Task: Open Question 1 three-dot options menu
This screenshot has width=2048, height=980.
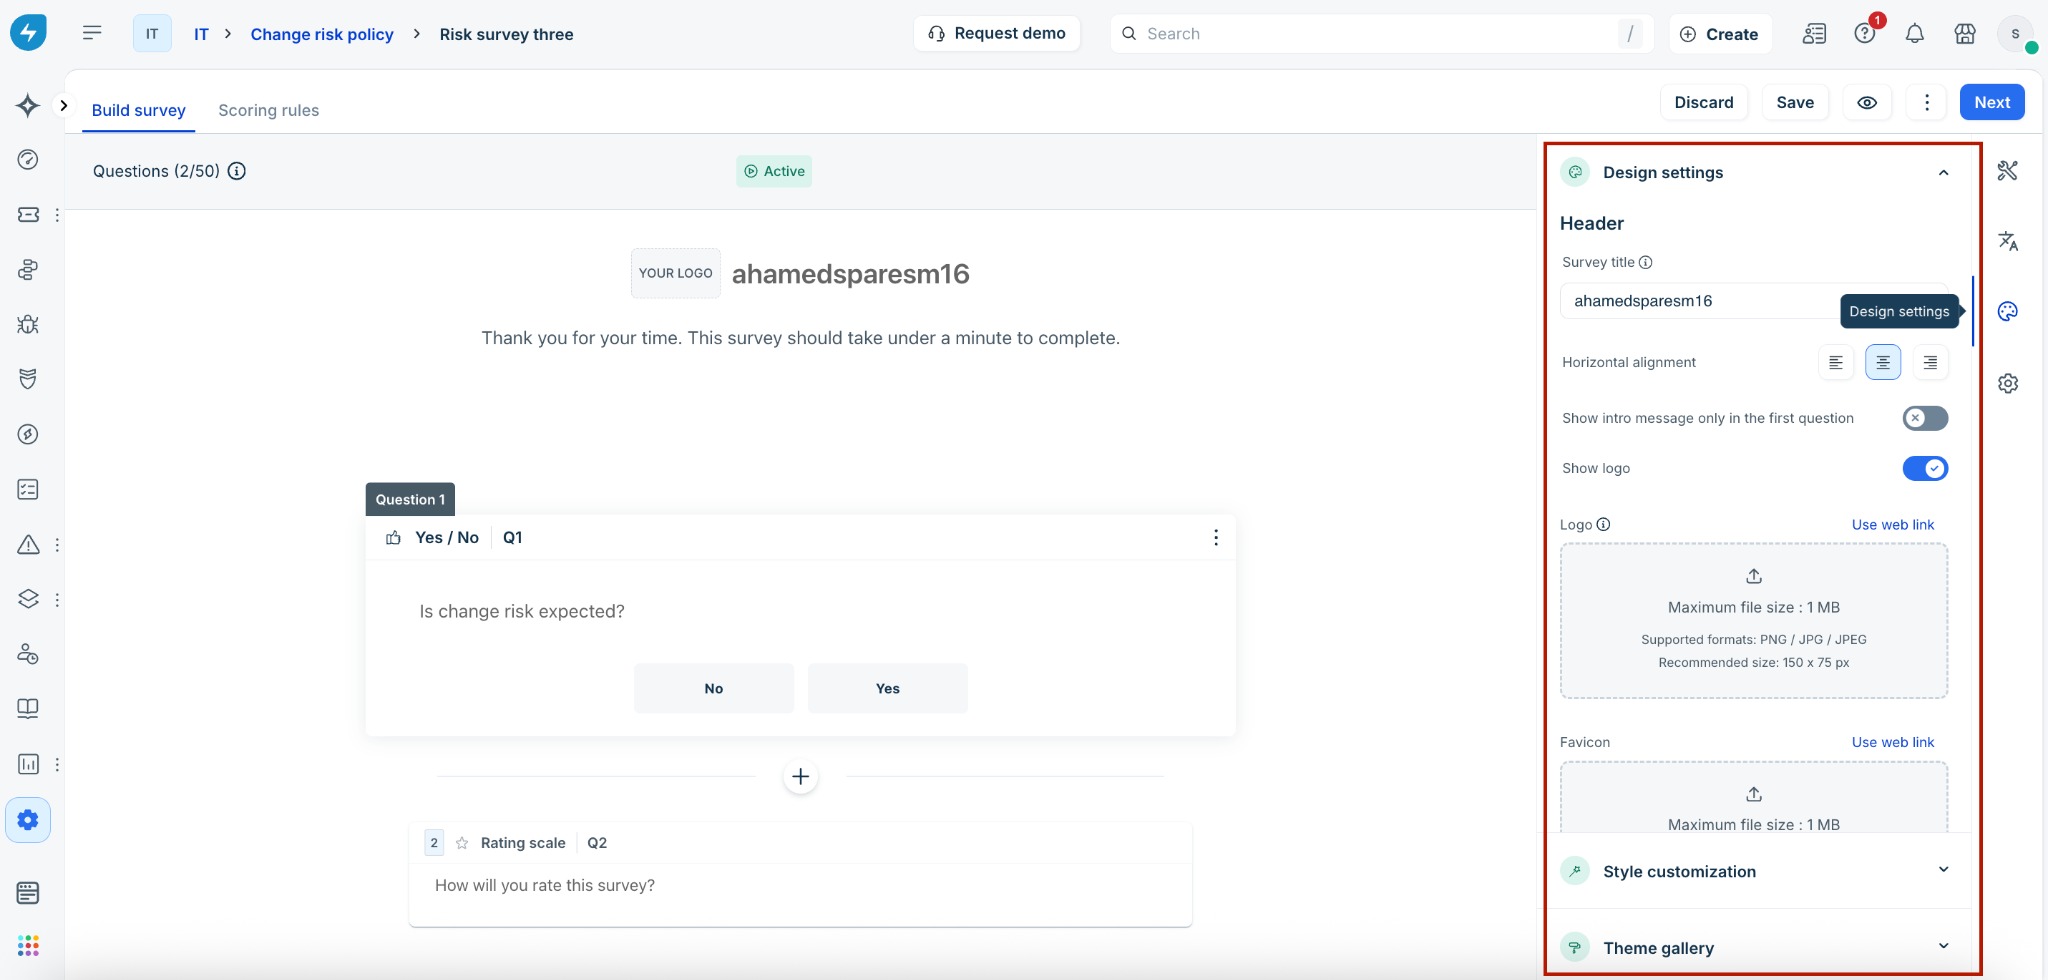Action: point(1216,537)
